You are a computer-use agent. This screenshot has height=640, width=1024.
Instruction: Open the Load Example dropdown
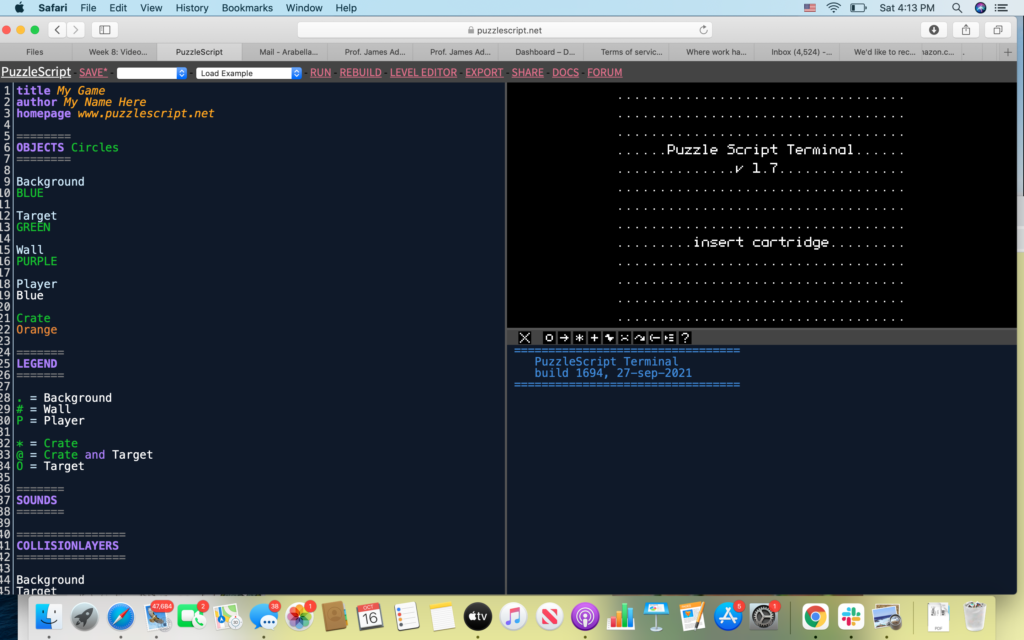tap(249, 73)
